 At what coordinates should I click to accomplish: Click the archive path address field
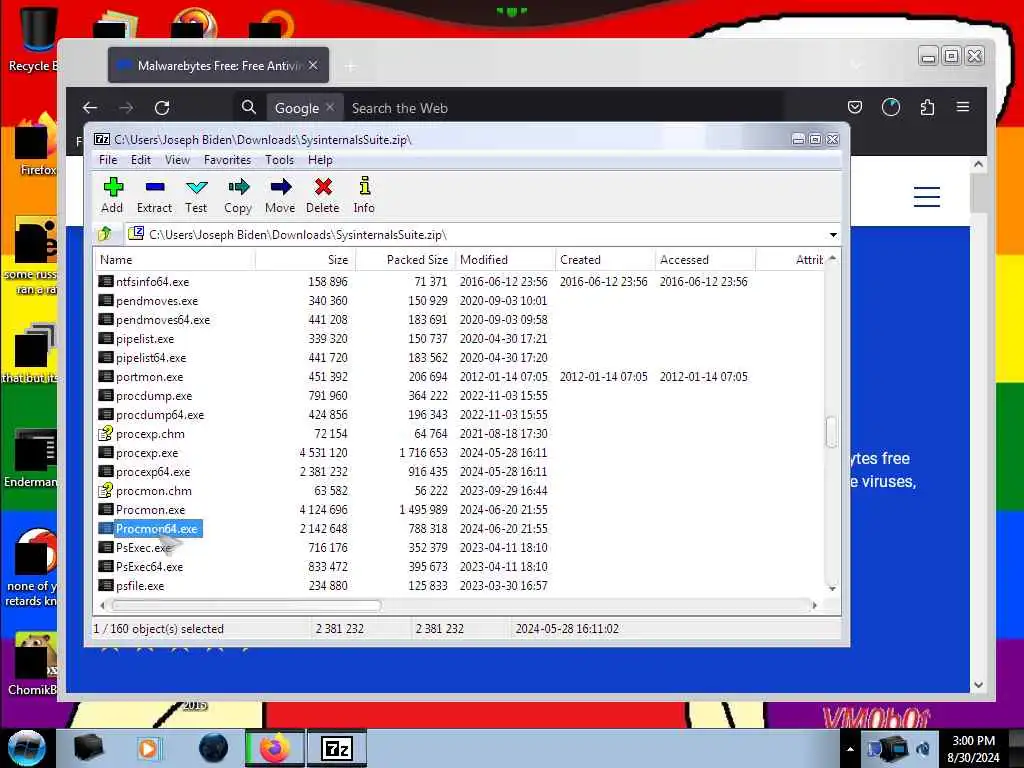tap(477, 234)
